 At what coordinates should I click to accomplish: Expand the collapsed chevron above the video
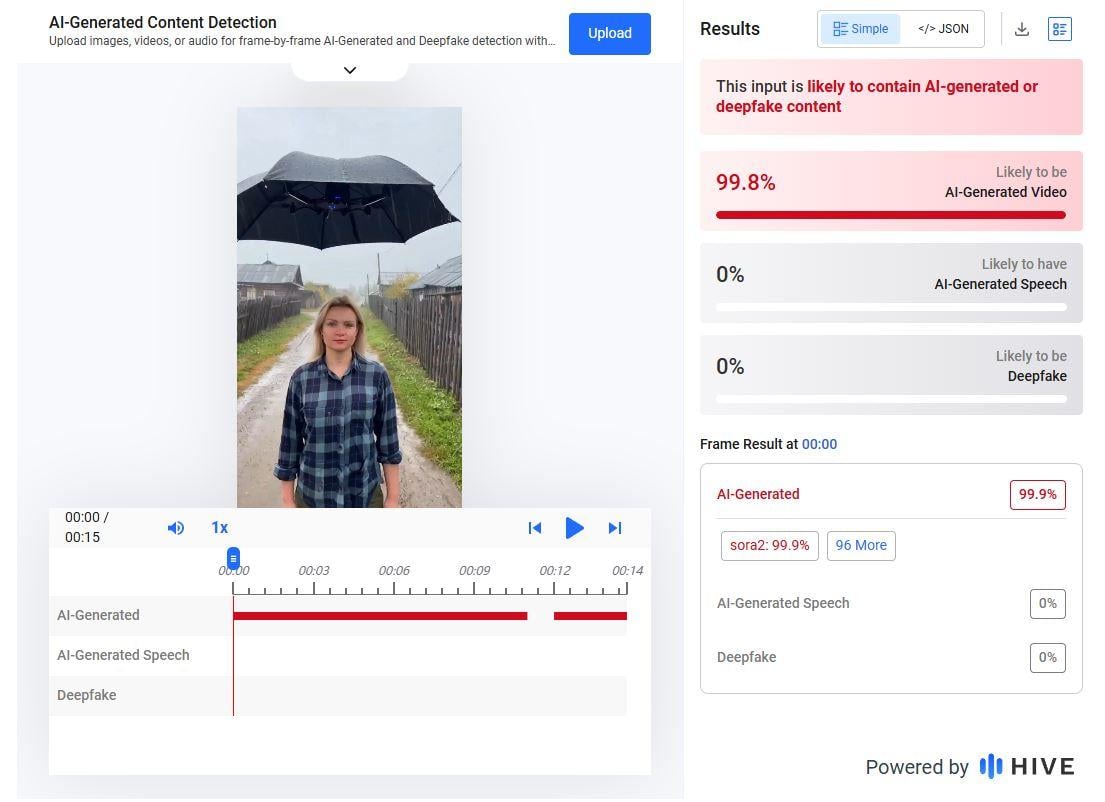point(350,70)
